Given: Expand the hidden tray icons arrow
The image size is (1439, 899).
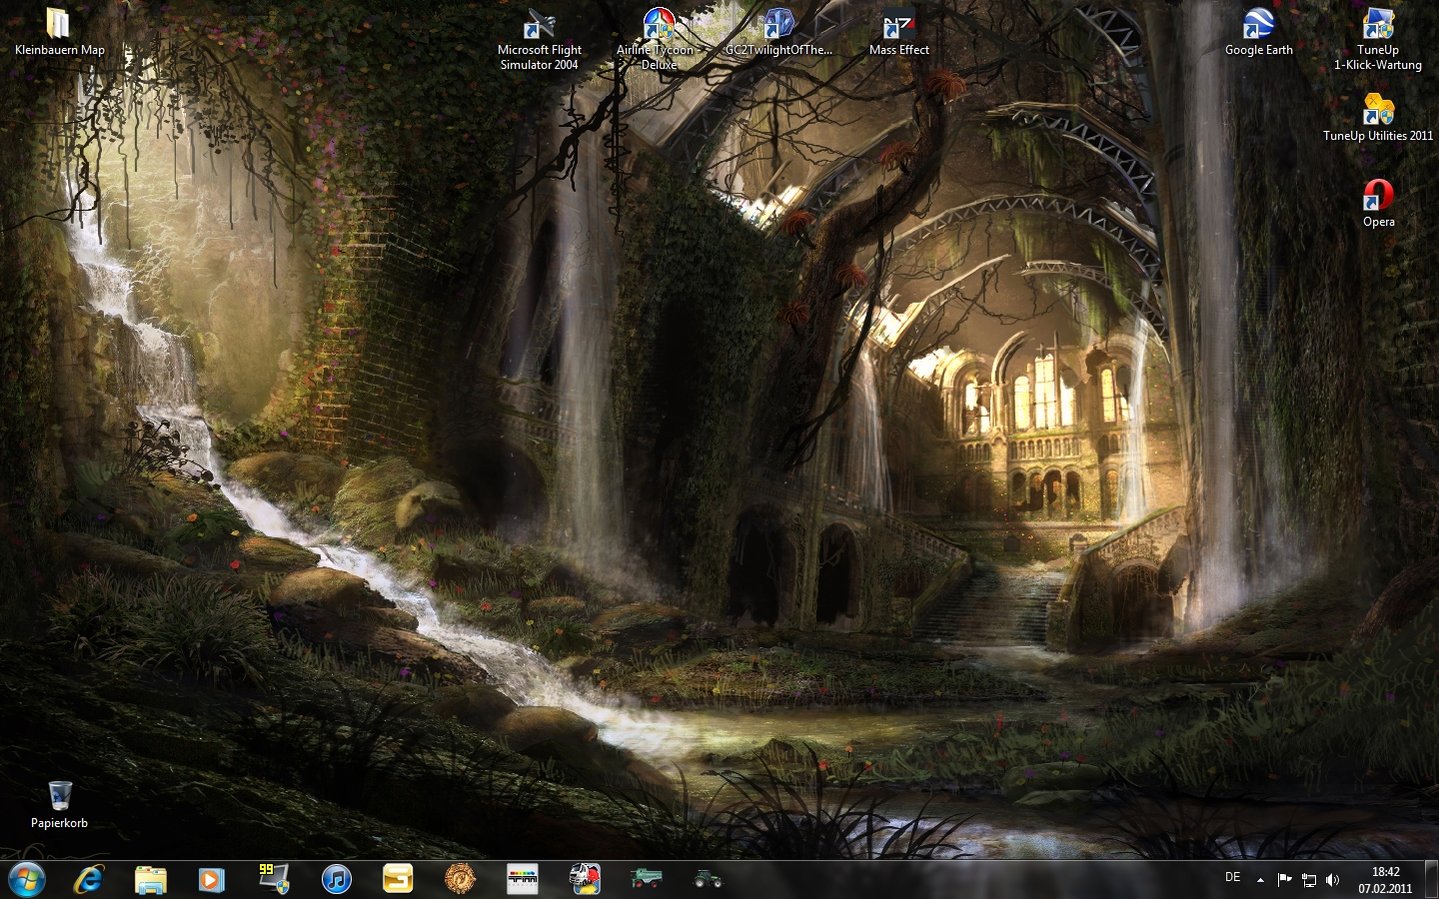Looking at the screenshot, I should pos(1260,880).
